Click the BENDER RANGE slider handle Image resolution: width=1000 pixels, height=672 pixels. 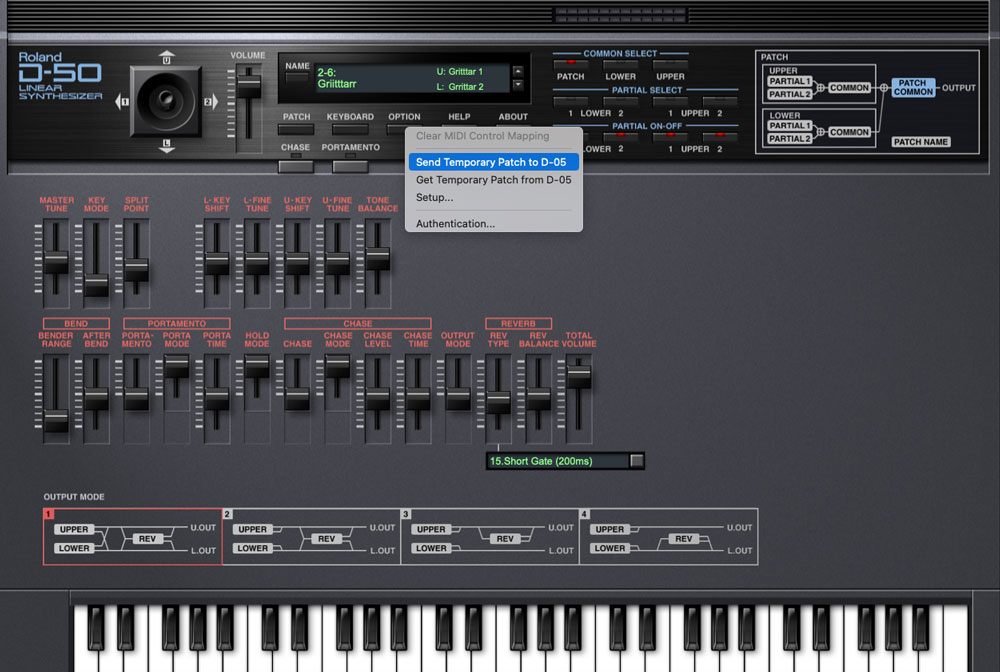click(x=56, y=421)
